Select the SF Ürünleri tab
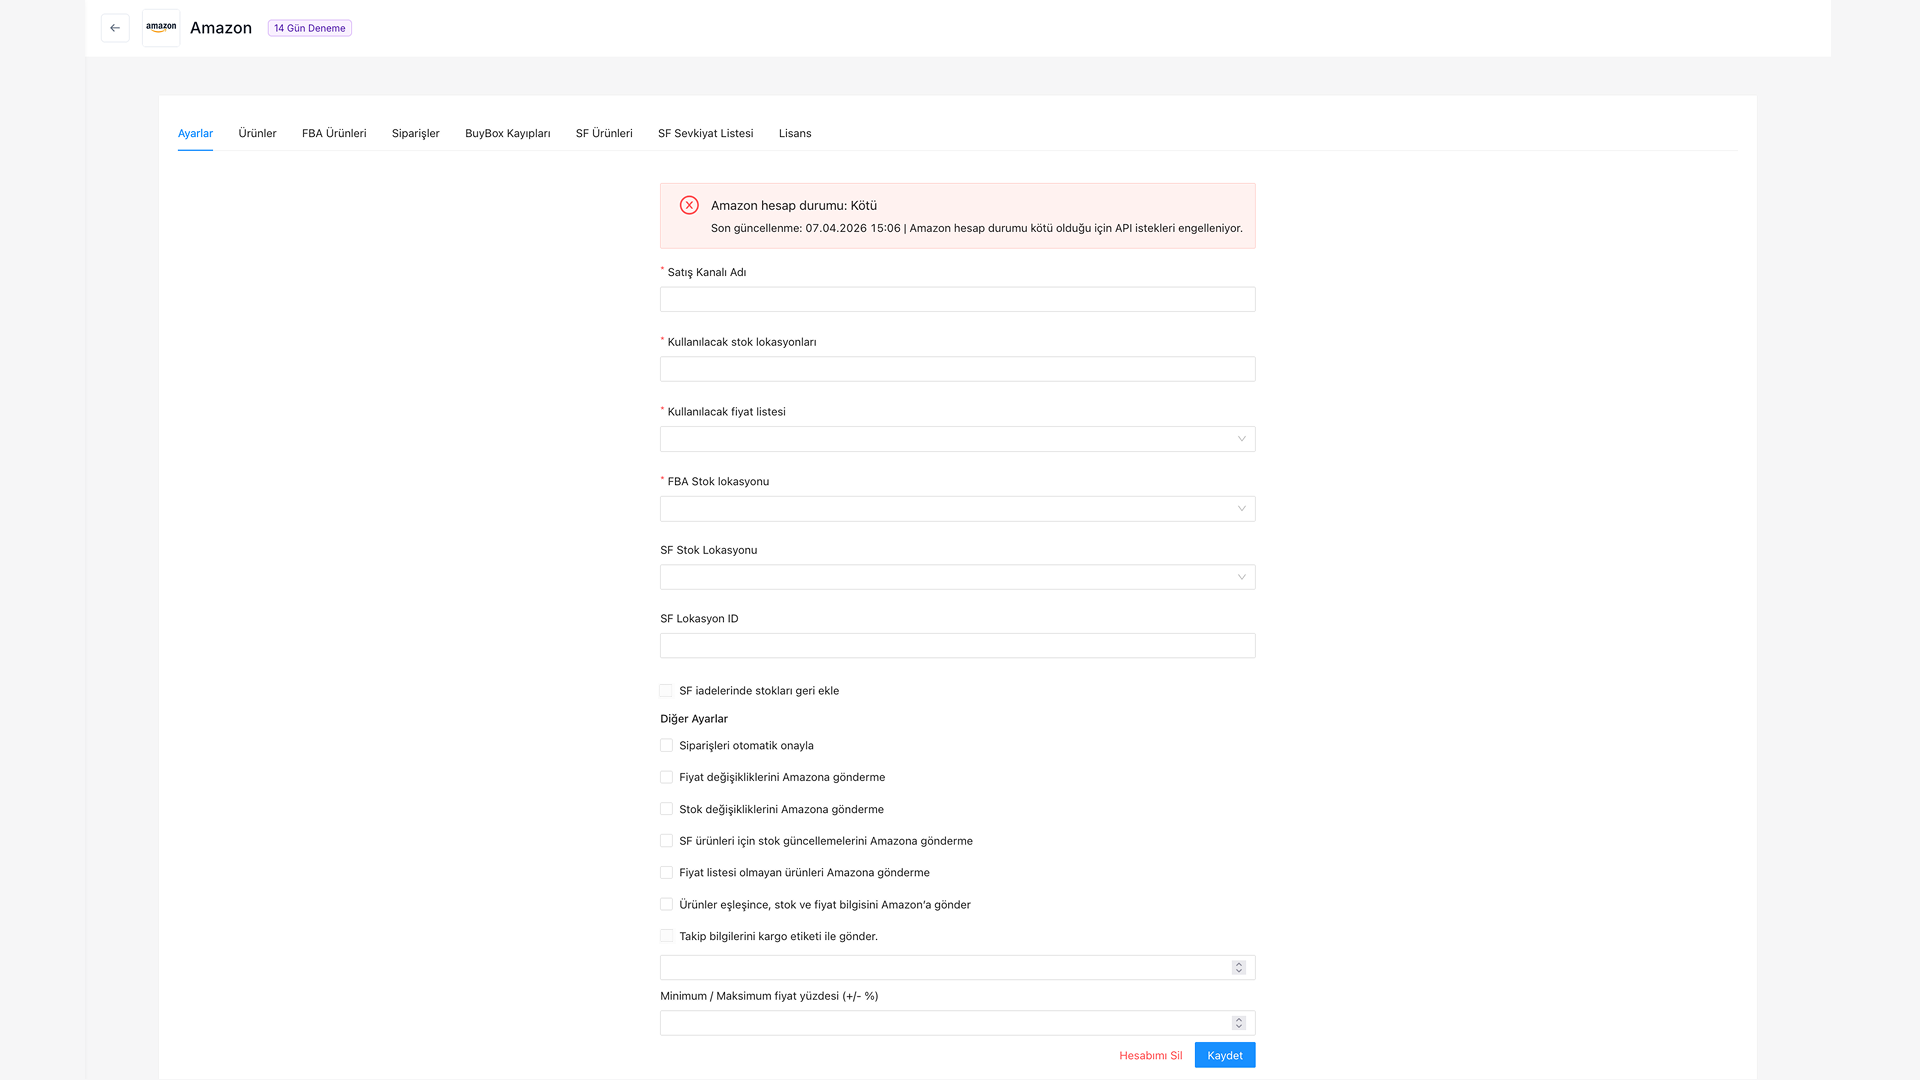The height and width of the screenshot is (1080, 1920). (x=604, y=133)
